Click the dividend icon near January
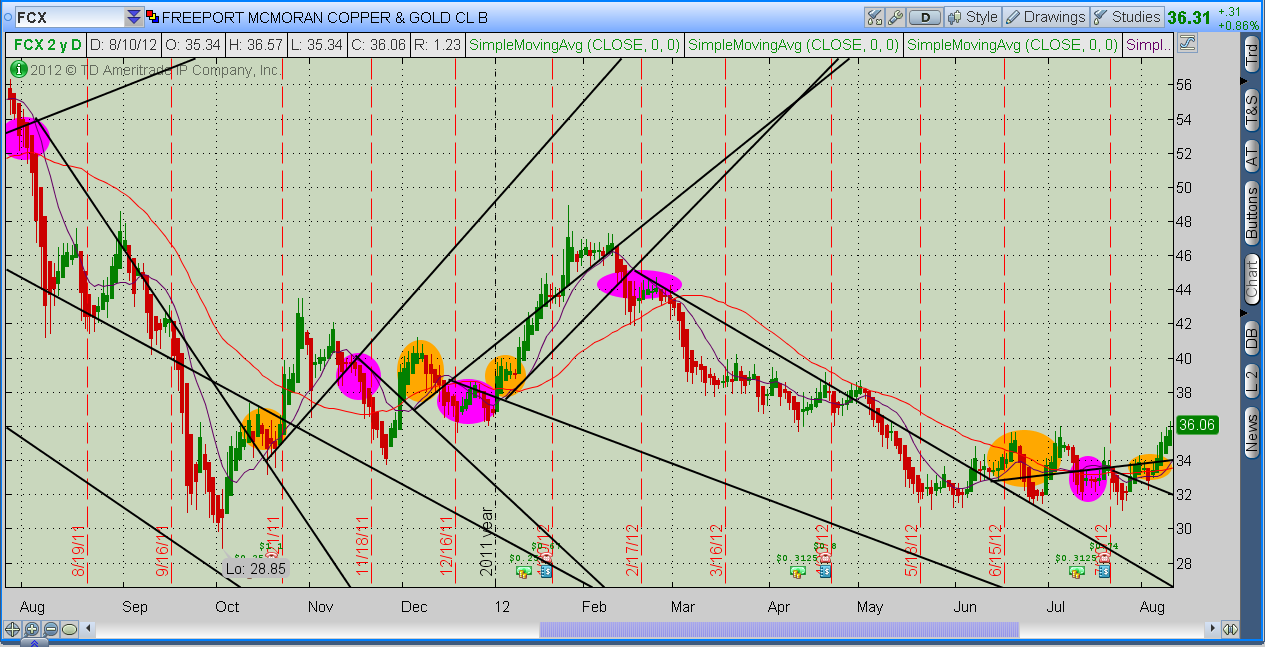Viewport: 1265px width, 647px height. (x=523, y=572)
